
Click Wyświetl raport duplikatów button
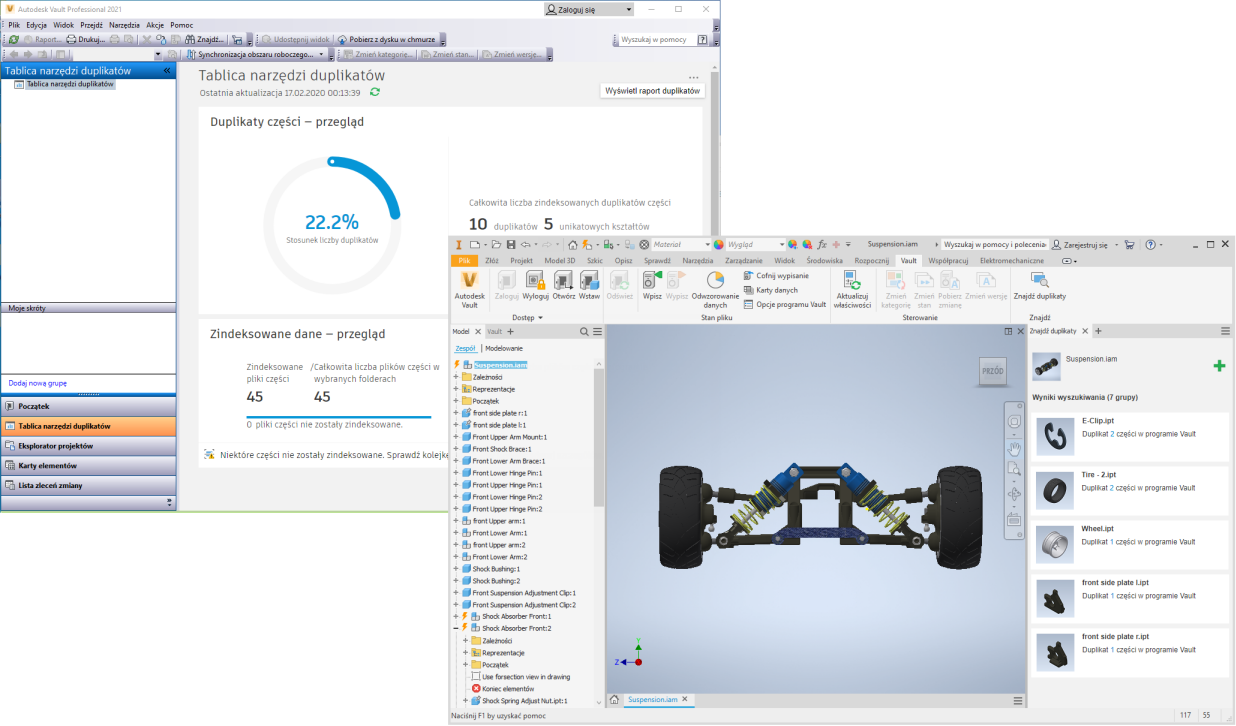653,90
